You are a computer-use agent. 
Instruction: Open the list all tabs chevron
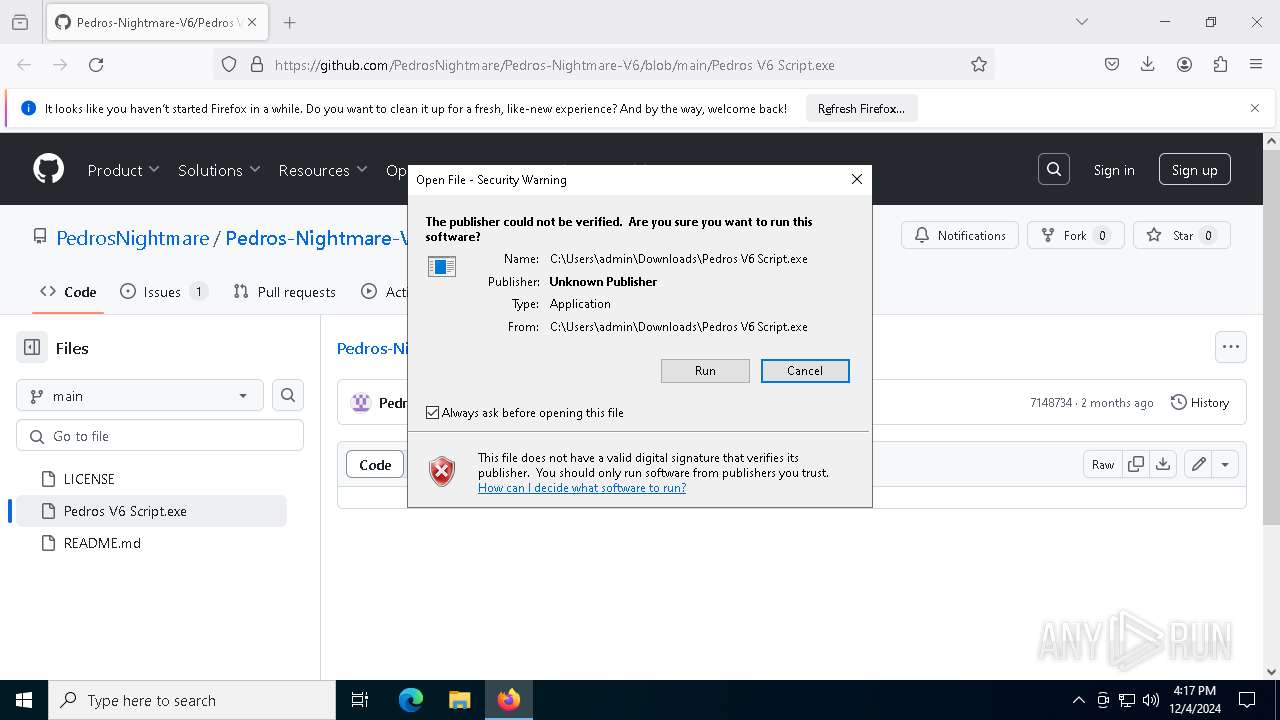coord(1081,22)
